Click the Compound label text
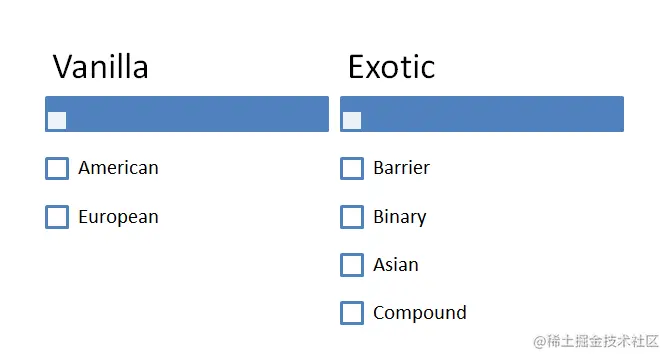The image size is (671, 361). [420, 313]
